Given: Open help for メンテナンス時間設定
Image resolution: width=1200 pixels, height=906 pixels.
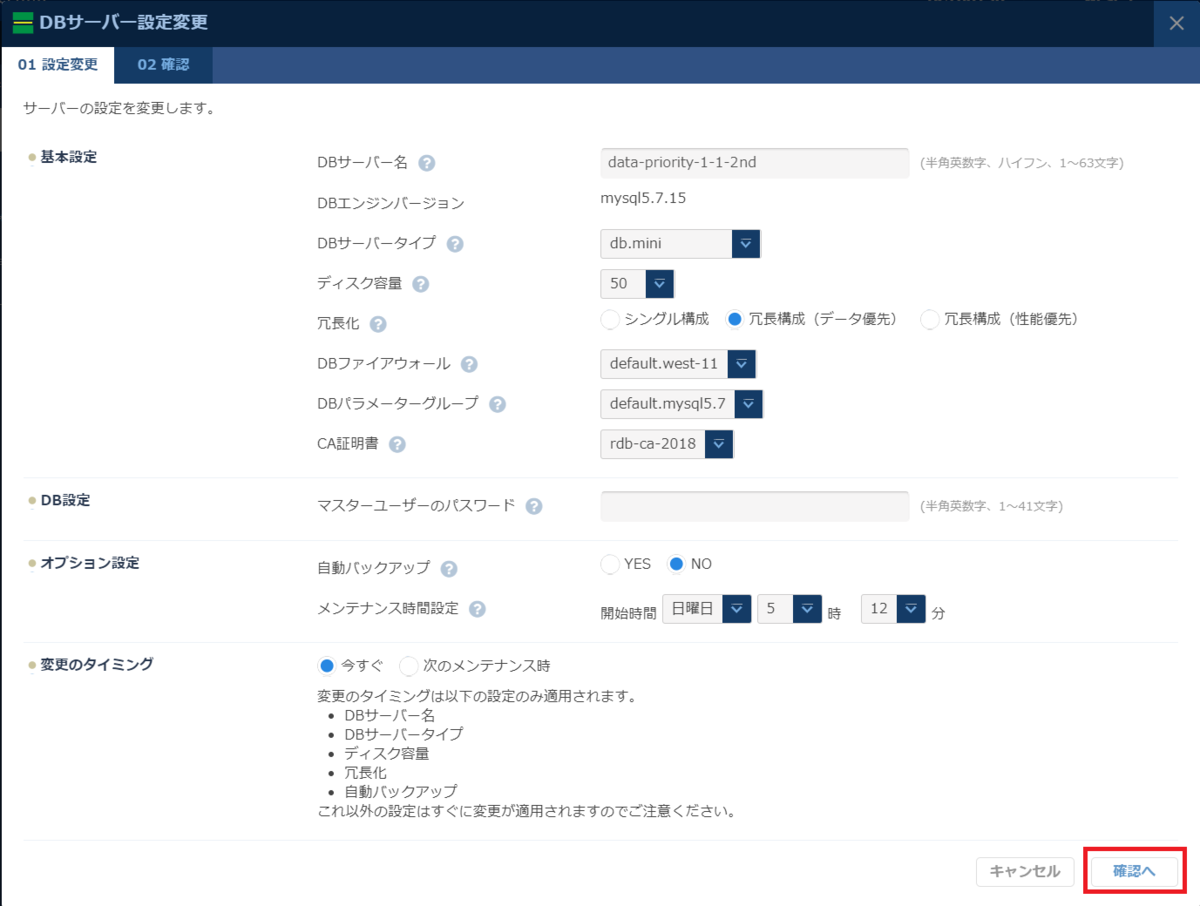Looking at the screenshot, I should pyautogui.click(x=478, y=608).
